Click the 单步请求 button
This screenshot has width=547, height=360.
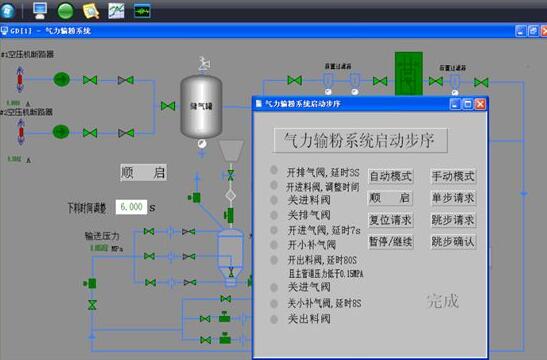click(453, 198)
